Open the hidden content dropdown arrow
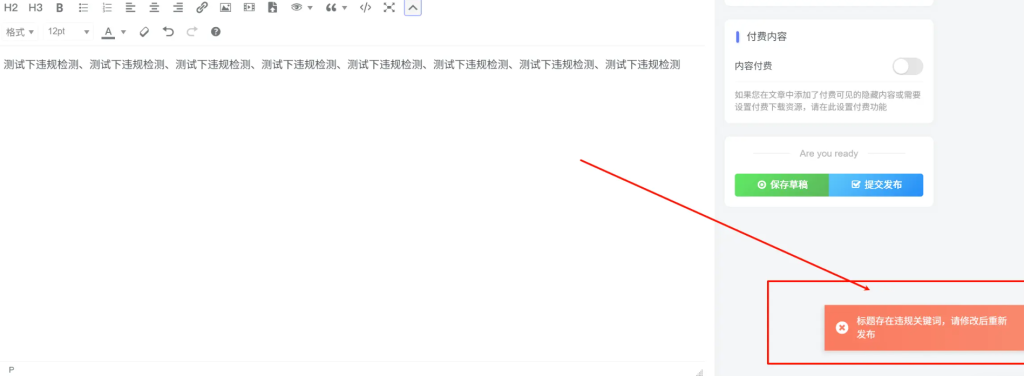 point(310,8)
